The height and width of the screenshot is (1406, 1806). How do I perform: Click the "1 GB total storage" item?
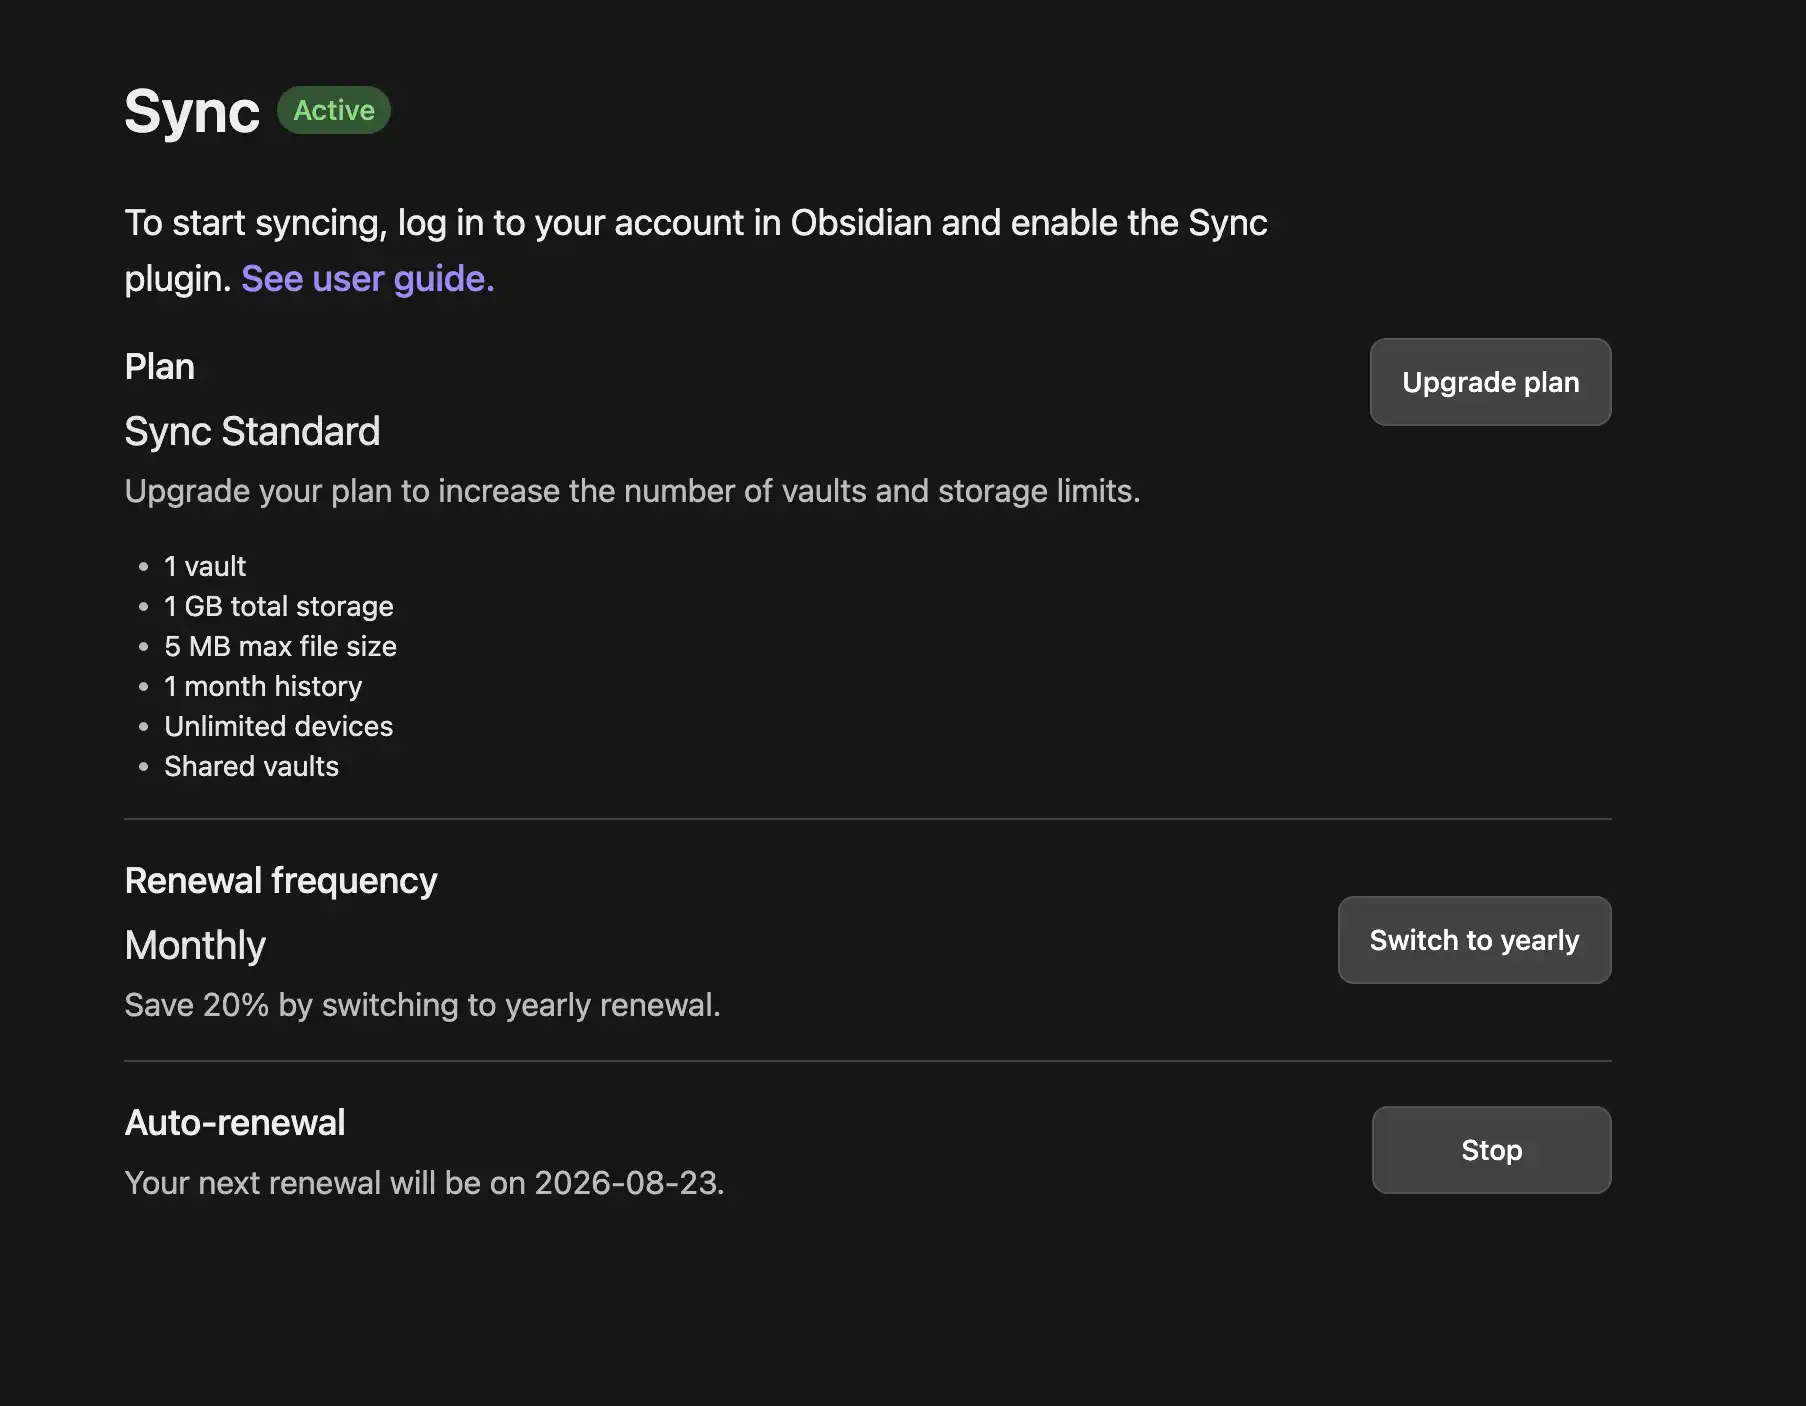click(279, 606)
